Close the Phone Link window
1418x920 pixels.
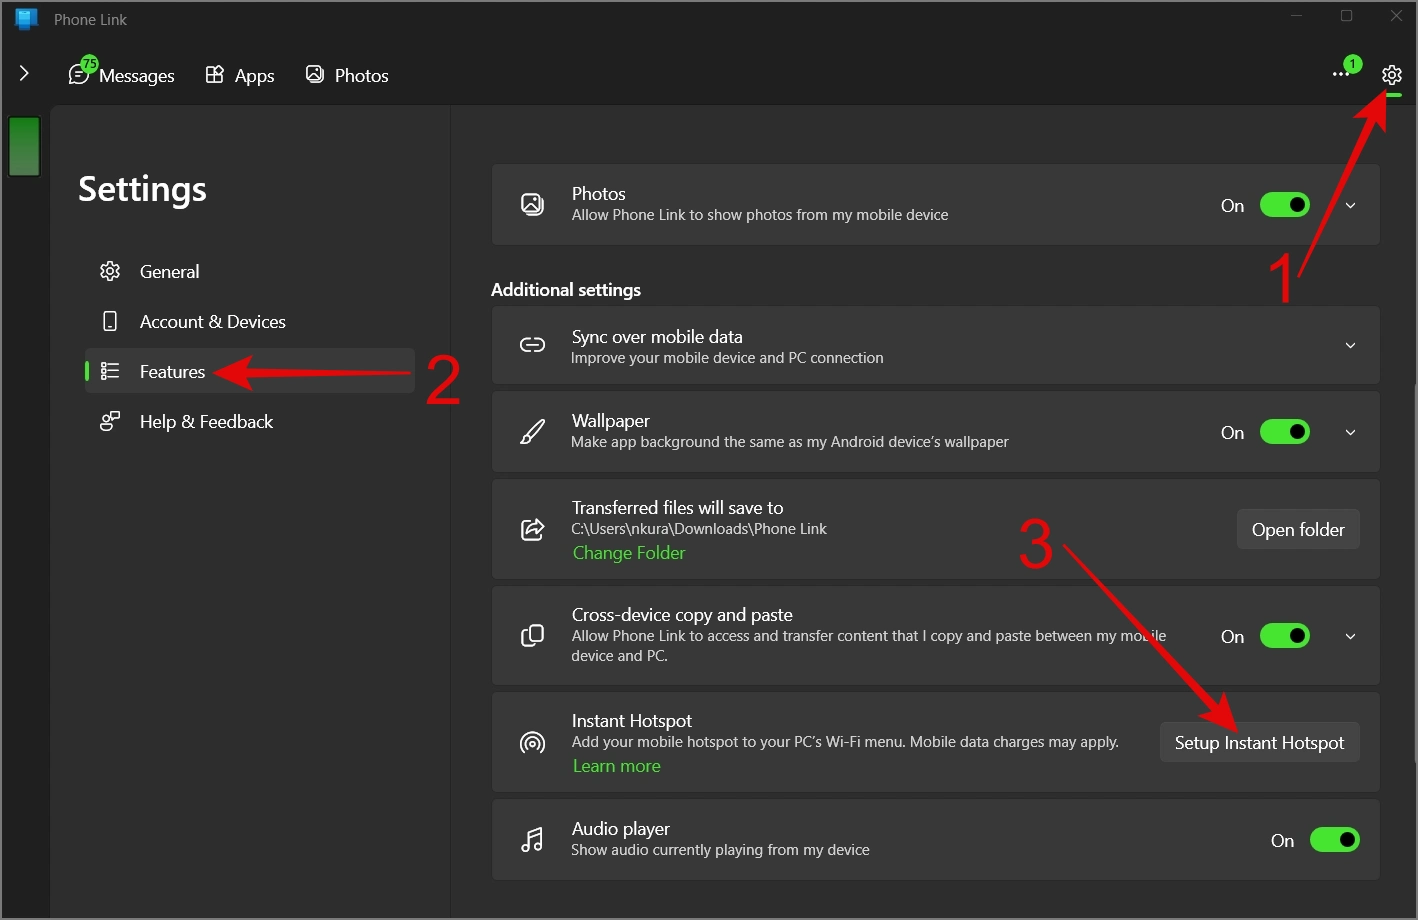1396,16
